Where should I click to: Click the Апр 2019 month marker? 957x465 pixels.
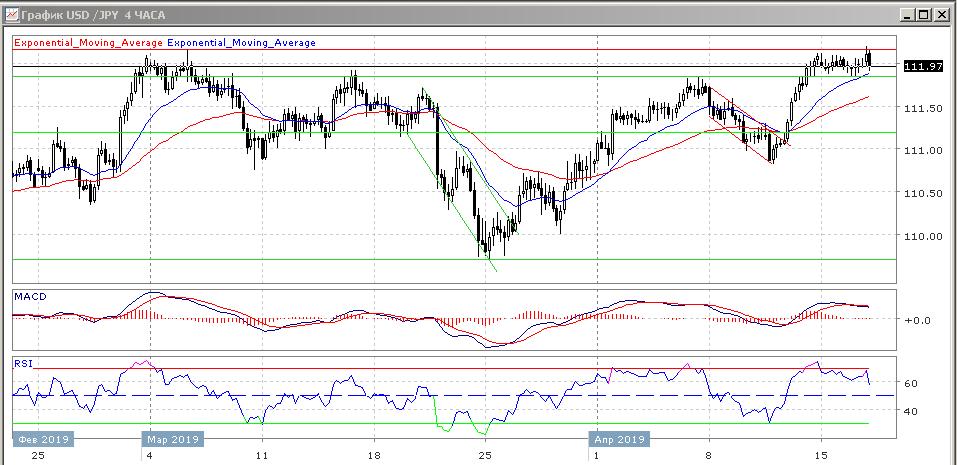click(618, 439)
